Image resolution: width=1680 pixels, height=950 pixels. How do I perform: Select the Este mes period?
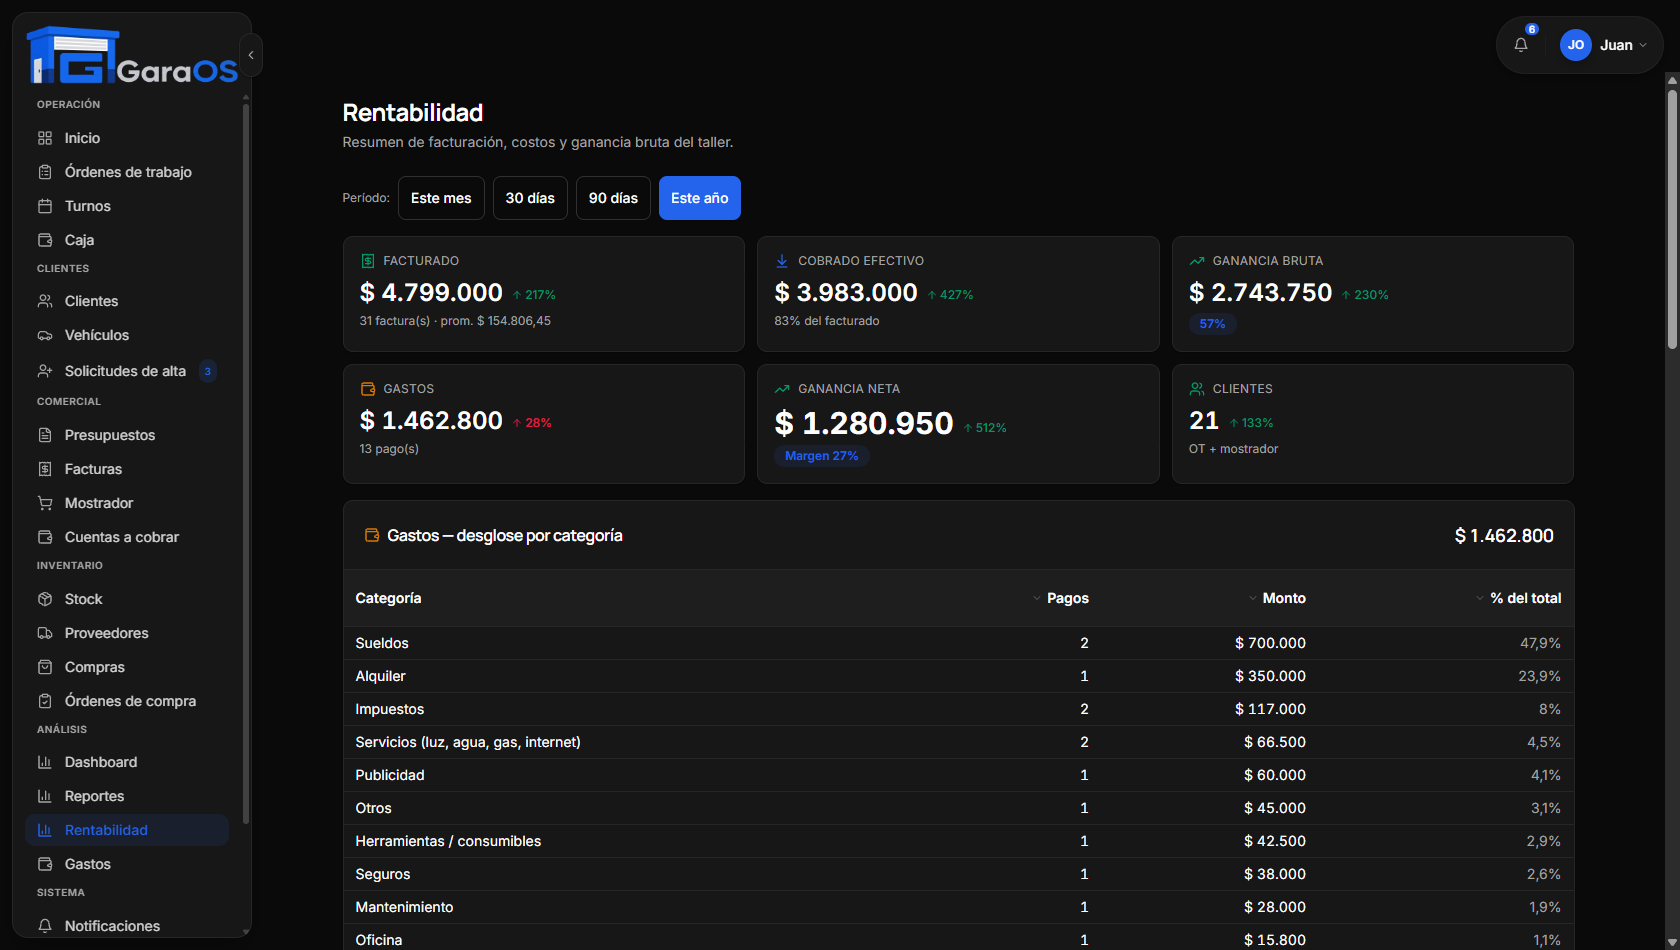click(x=441, y=198)
